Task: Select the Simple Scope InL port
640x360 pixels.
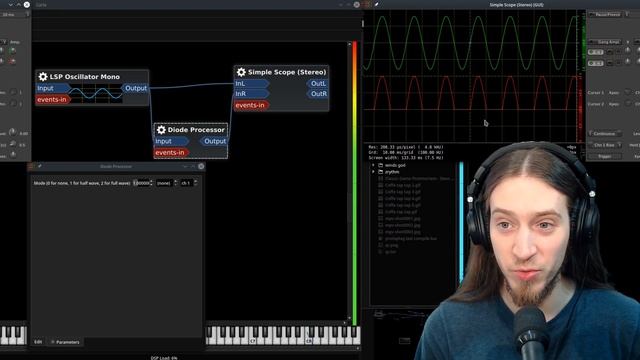Action: point(251,84)
